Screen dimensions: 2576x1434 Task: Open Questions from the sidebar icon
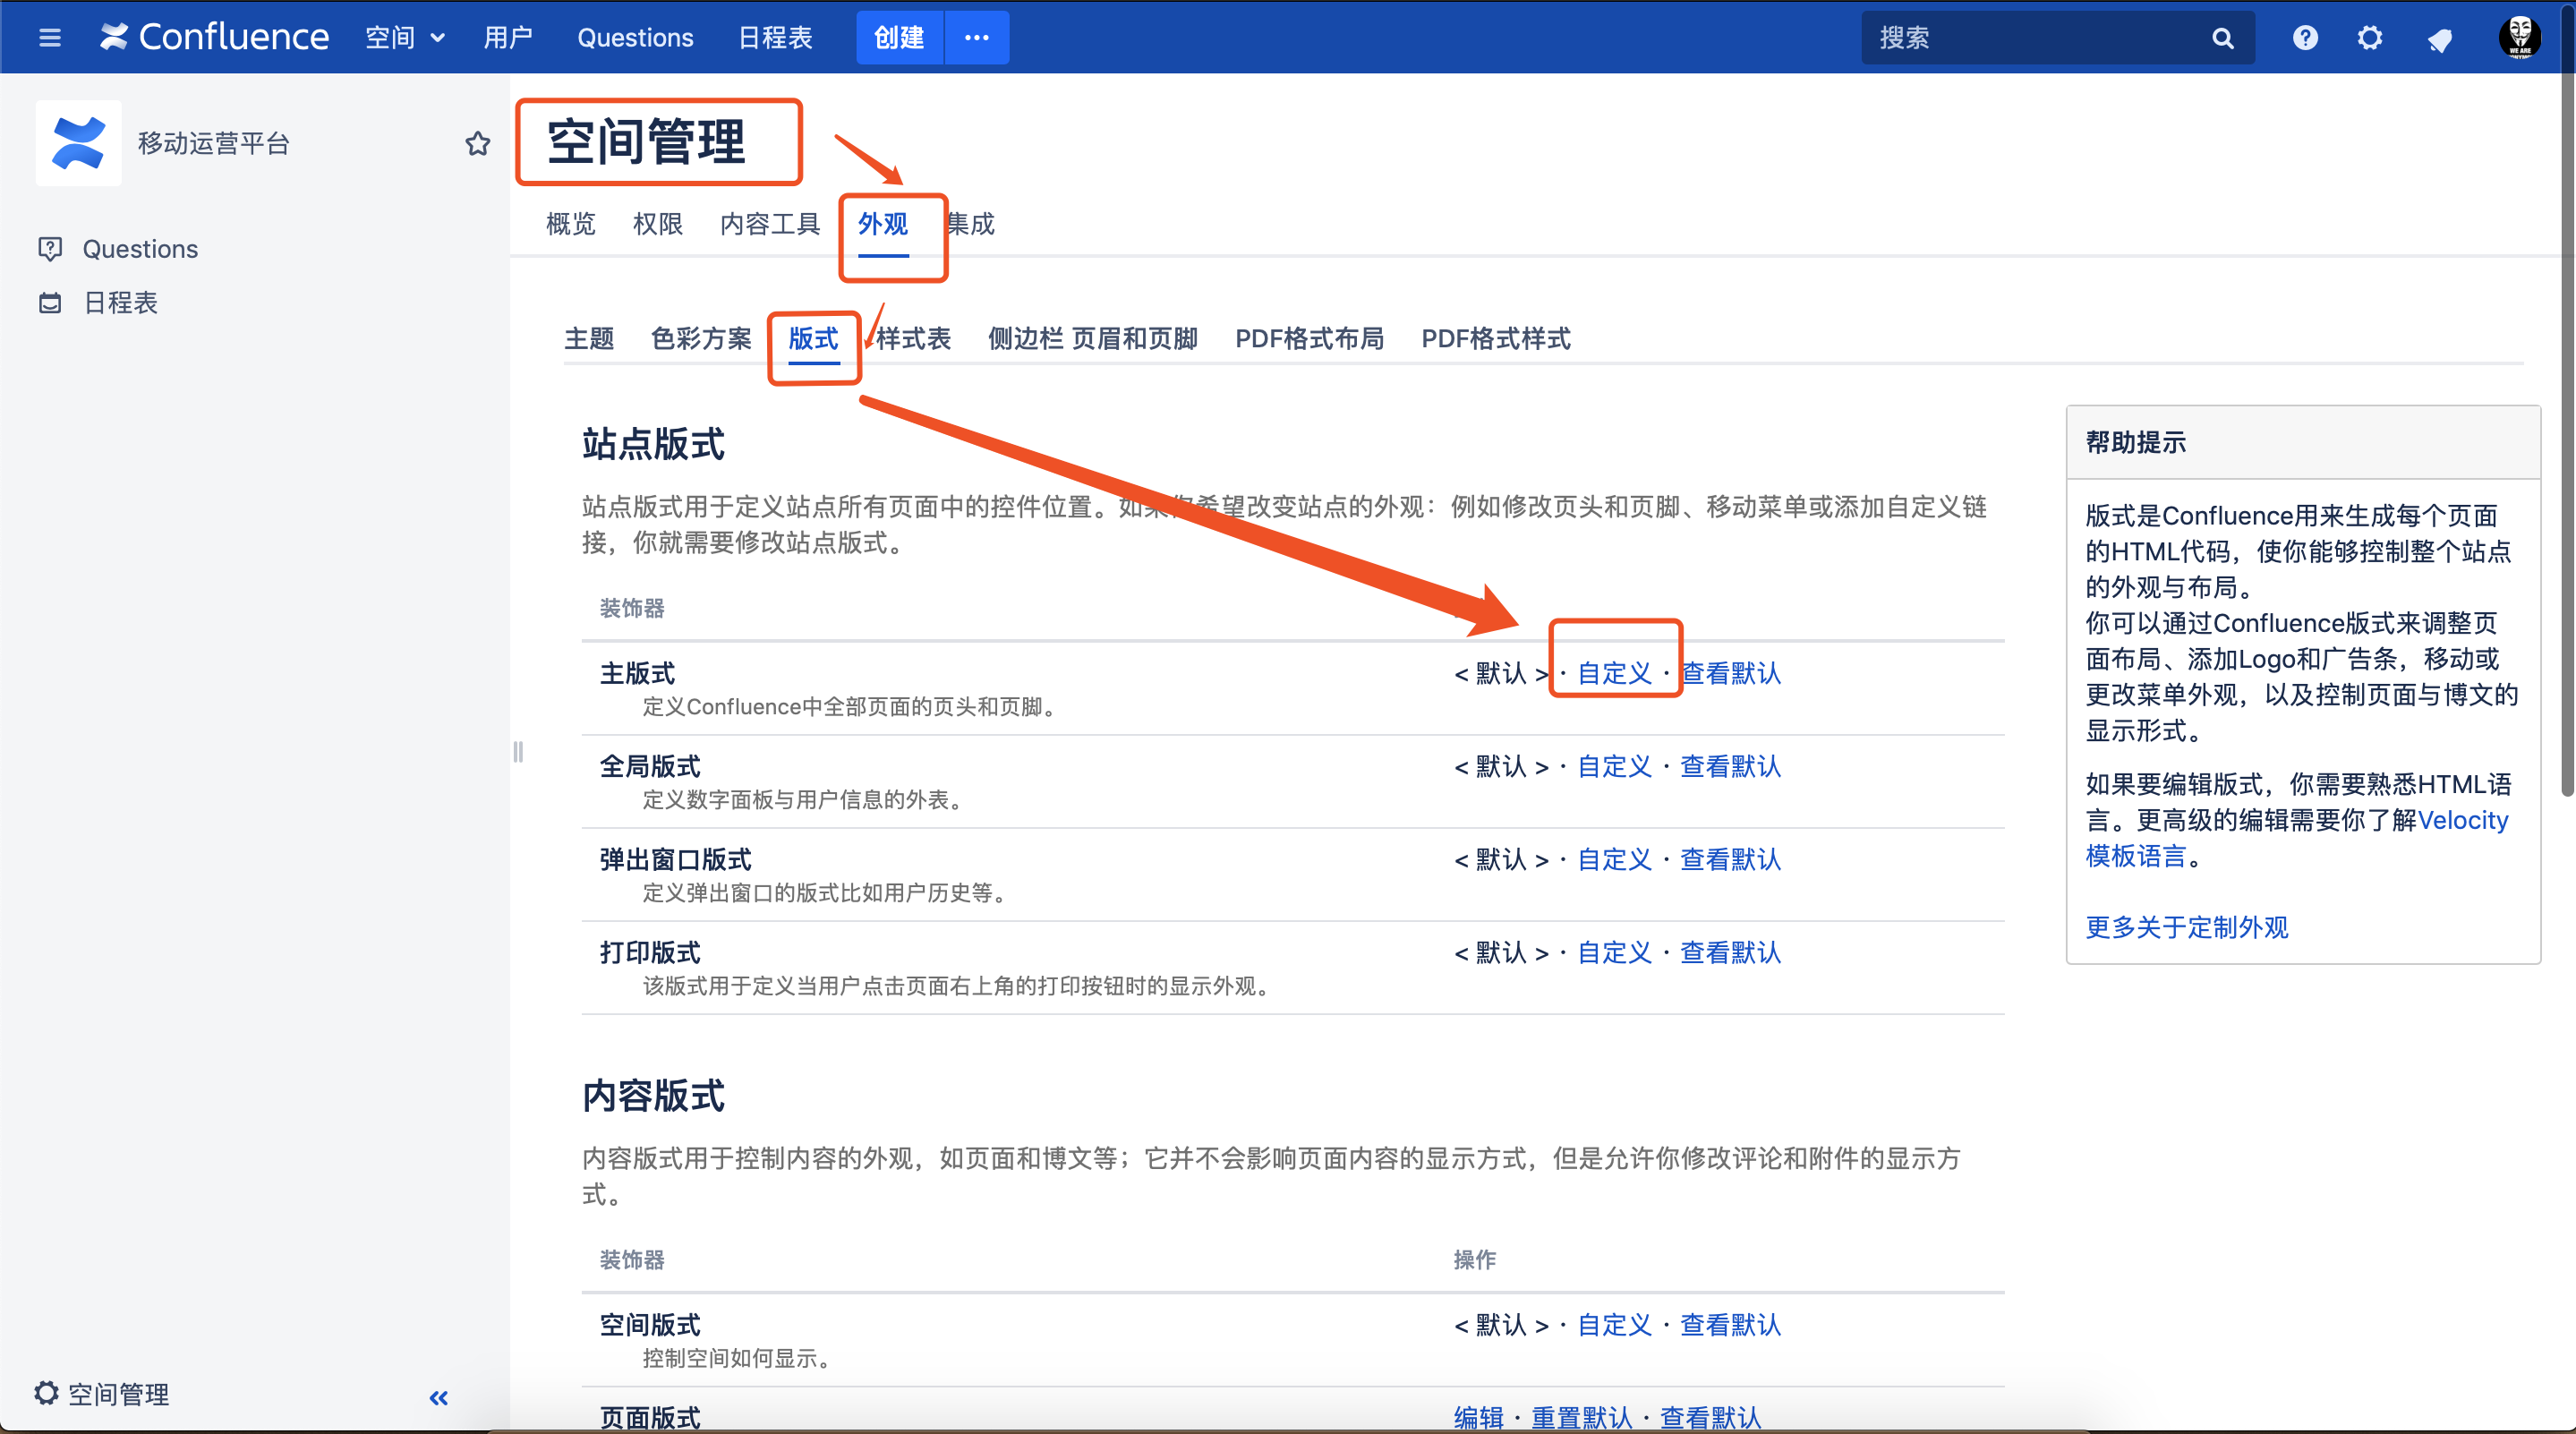(x=50, y=248)
